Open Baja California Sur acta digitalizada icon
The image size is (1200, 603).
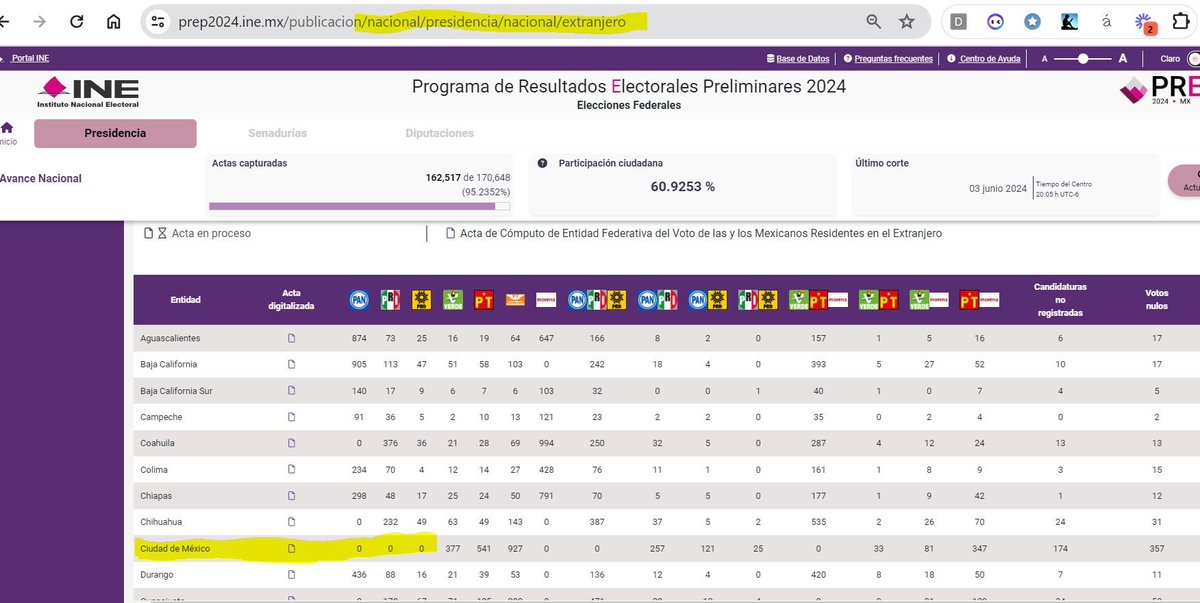pyautogui.click(x=292, y=391)
